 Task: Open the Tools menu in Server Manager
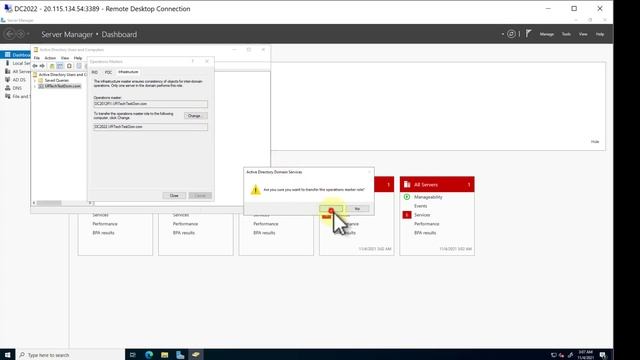[x=566, y=34]
